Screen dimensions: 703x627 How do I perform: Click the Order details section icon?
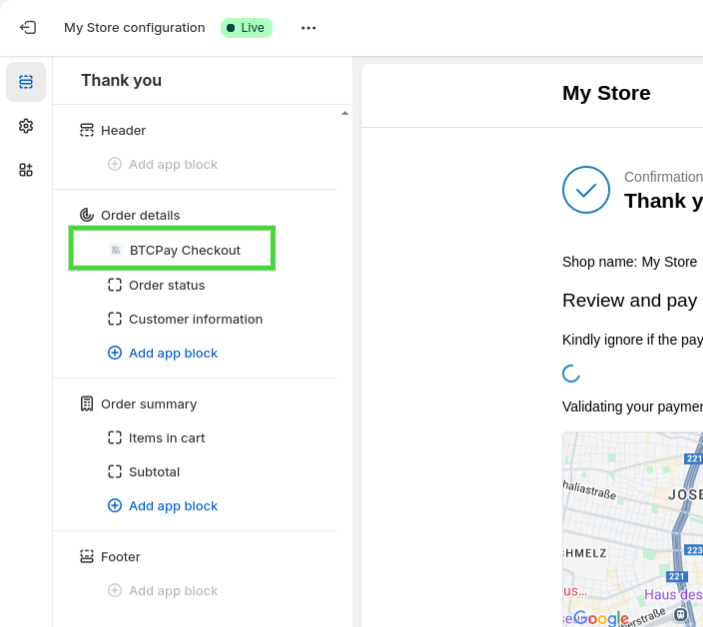pyautogui.click(x=87, y=215)
